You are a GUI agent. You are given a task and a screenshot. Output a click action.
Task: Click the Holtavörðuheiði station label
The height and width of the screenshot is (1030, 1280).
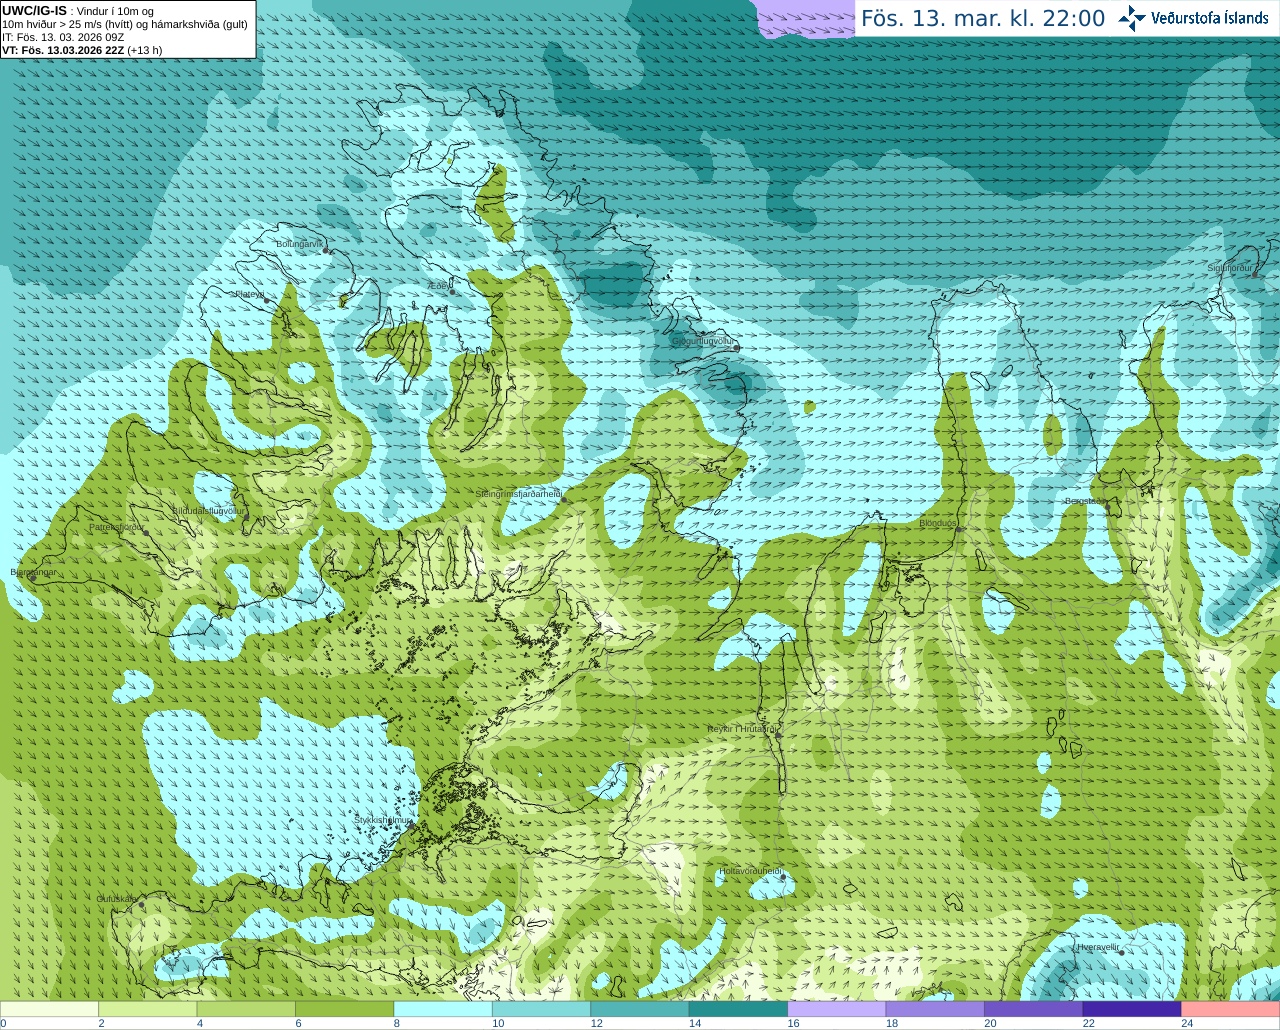[x=750, y=871]
